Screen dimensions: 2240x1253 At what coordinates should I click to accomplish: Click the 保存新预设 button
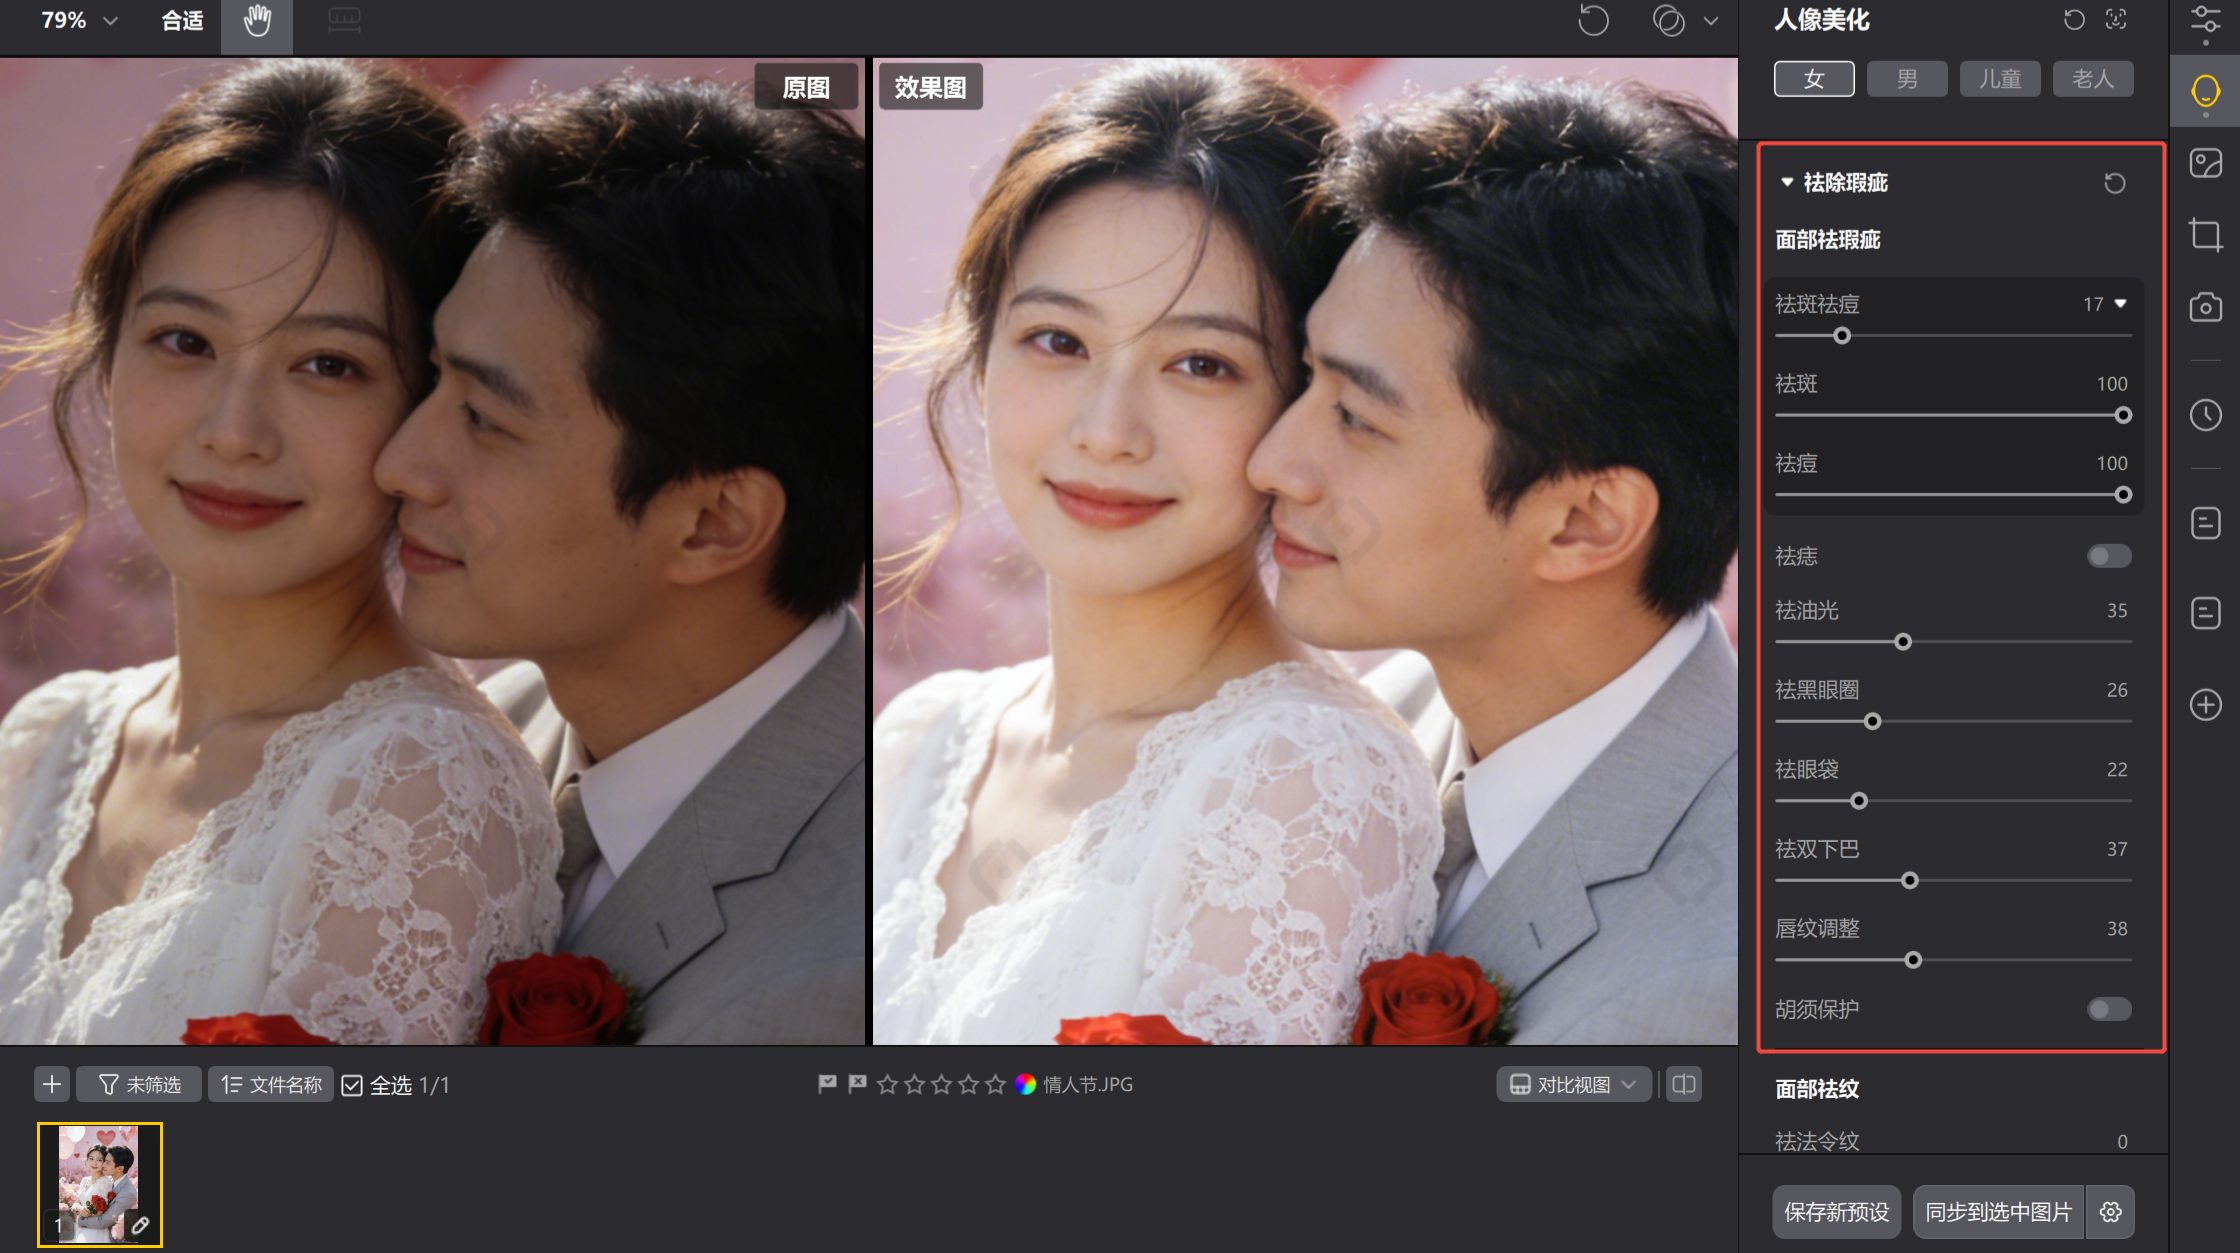(1836, 1212)
